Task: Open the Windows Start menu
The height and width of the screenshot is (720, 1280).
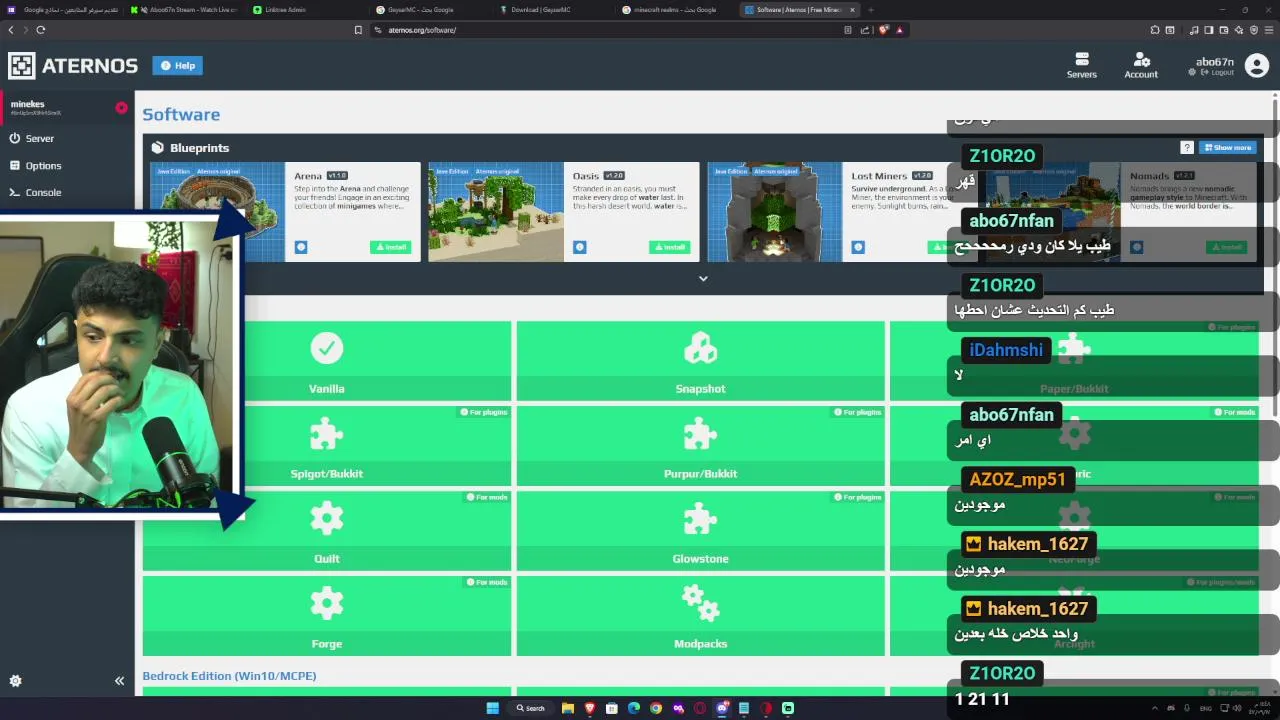Action: point(492,708)
